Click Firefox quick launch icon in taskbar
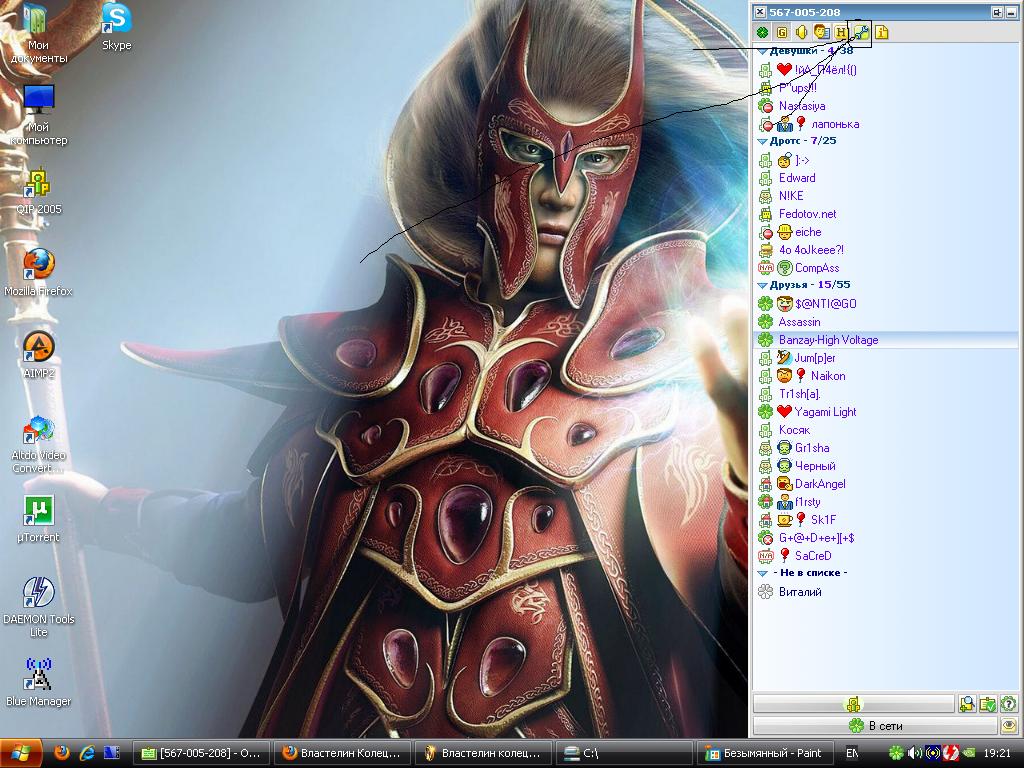1024x768 pixels. point(61,753)
